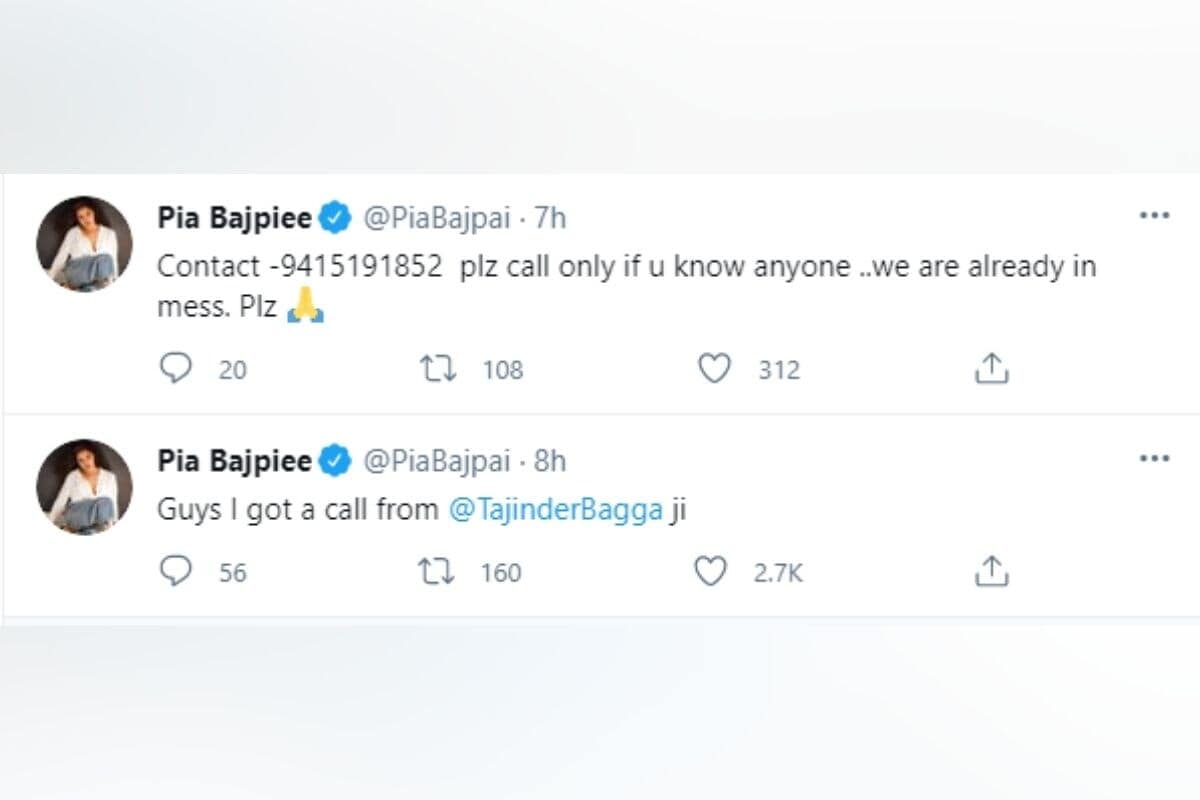Screen dimensions: 1200x800
Task: Open the tweet text about already in mess
Action: (627, 288)
